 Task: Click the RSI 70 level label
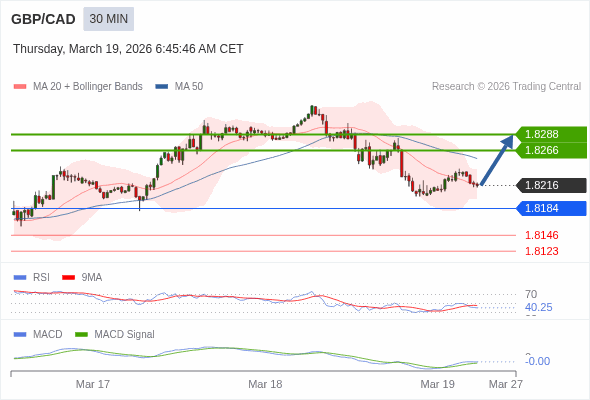531,294
